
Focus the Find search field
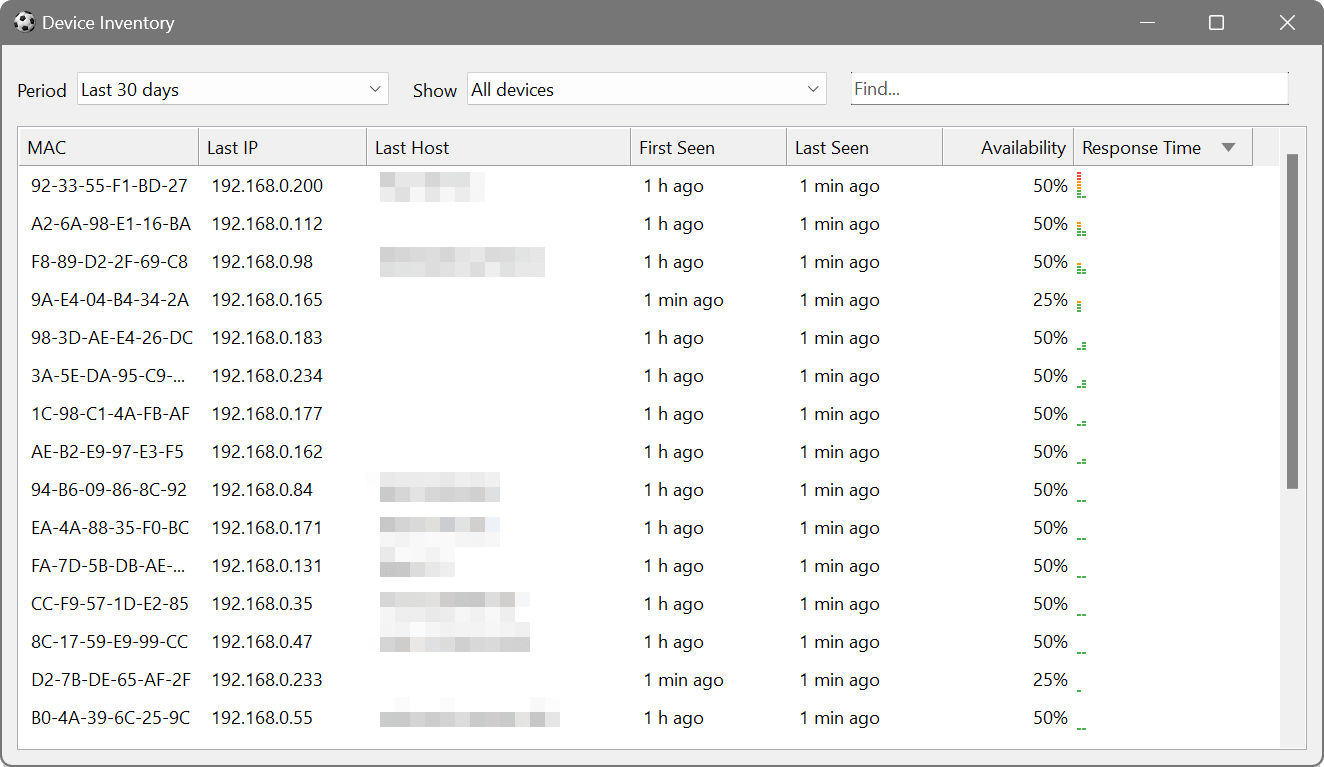pyautogui.click(x=1069, y=89)
